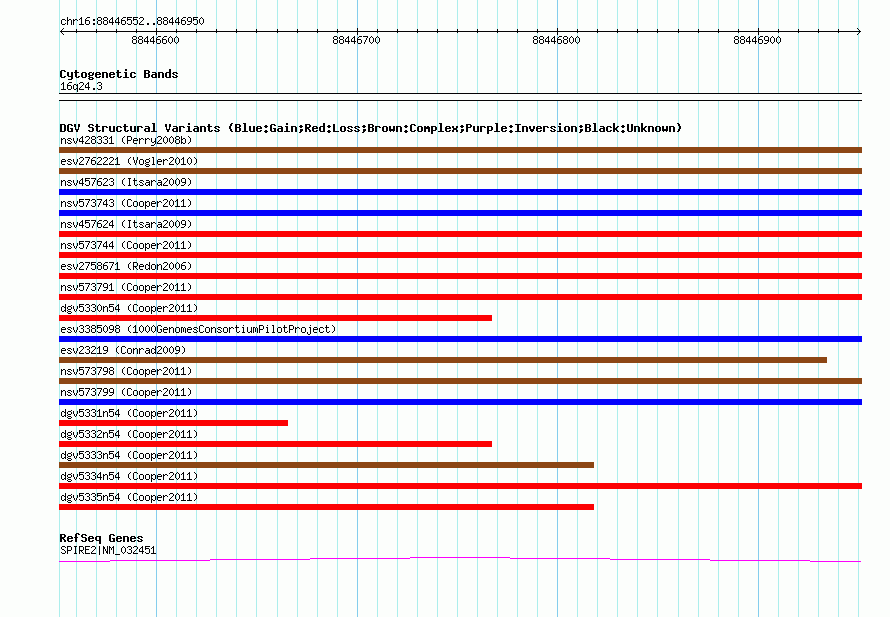Click ruler position label 88446900
Viewport: 890px width, 617px height.
pos(757,40)
